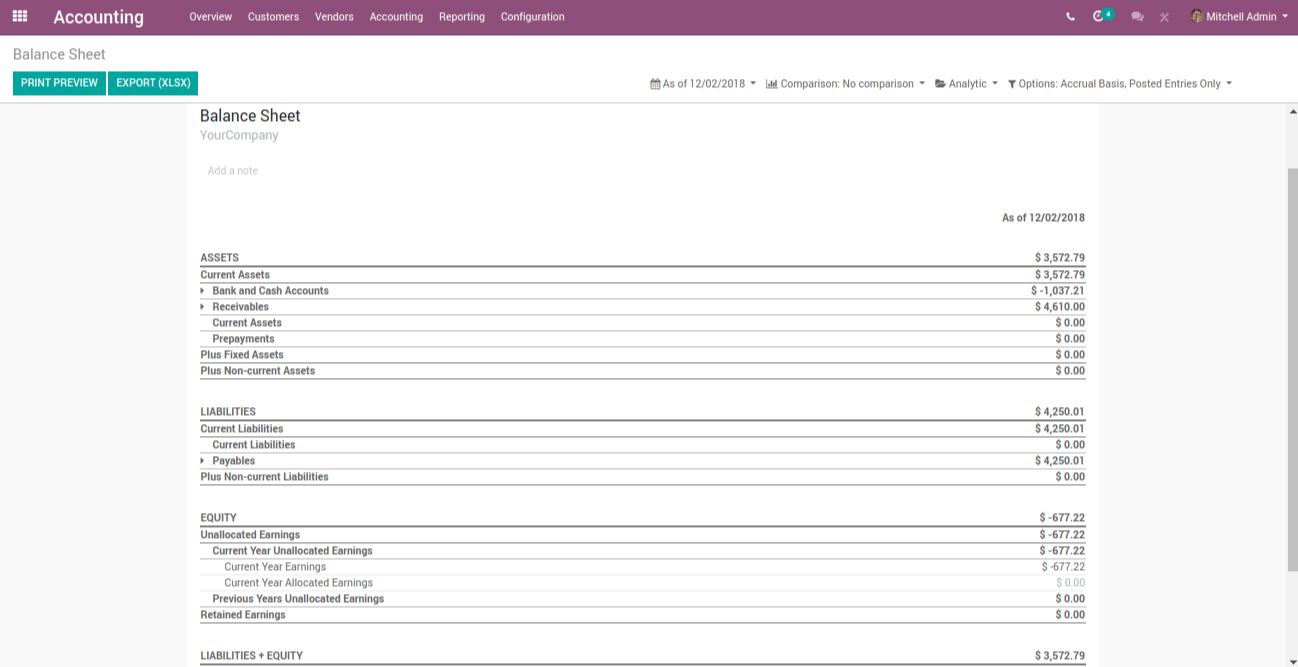This screenshot has height=667, width=1298.
Task: Click the $ 4,610.00 receivables value
Action: coord(1060,307)
